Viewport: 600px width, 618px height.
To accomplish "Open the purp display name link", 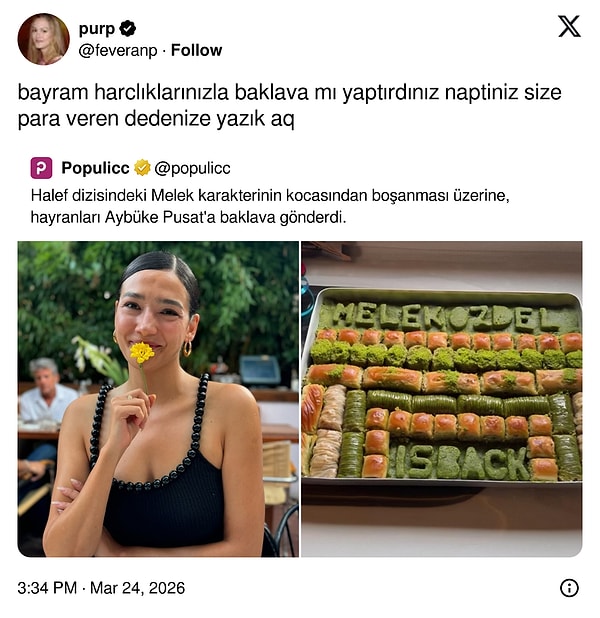I will (x=97, y=29).
